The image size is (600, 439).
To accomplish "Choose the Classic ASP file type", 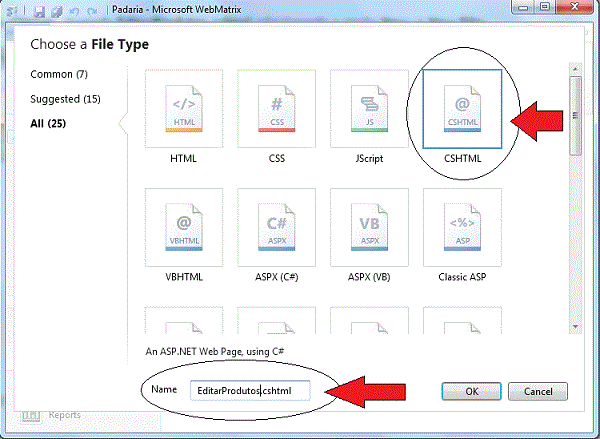I will [x=462, y=227].
